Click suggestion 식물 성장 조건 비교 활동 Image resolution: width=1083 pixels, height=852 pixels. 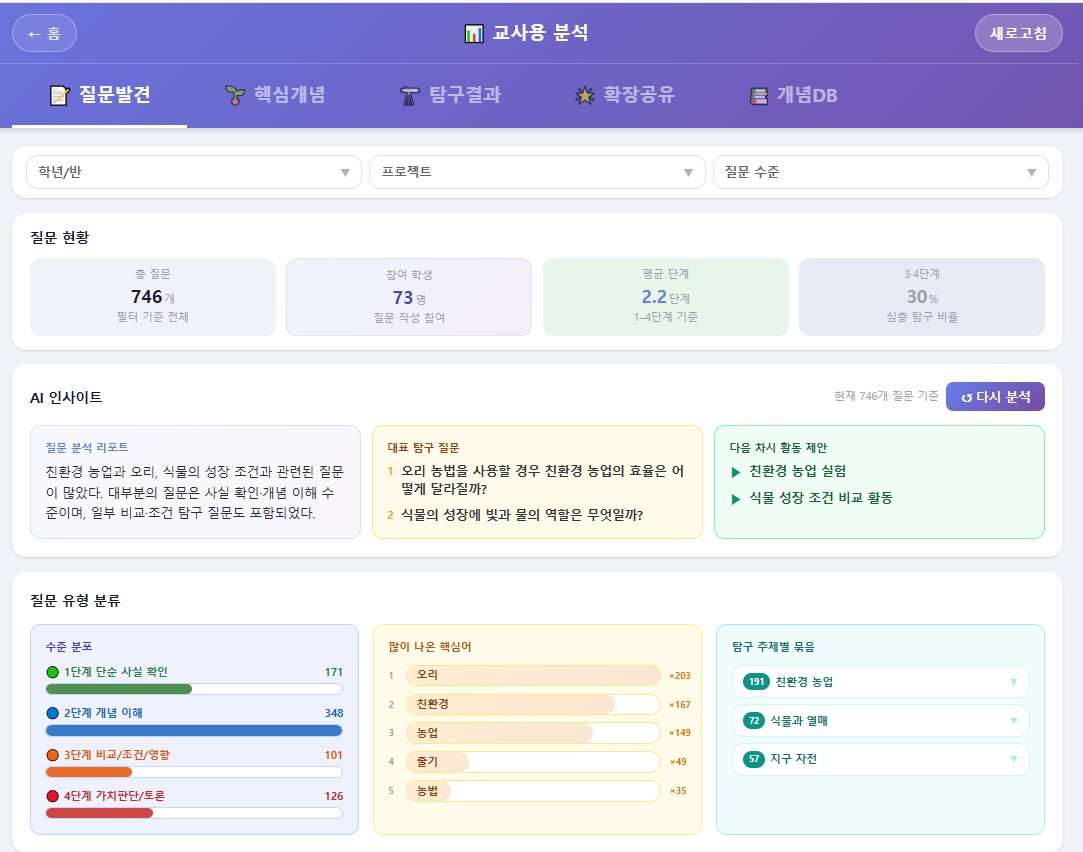pyautogui.click(x=821, y=498)
